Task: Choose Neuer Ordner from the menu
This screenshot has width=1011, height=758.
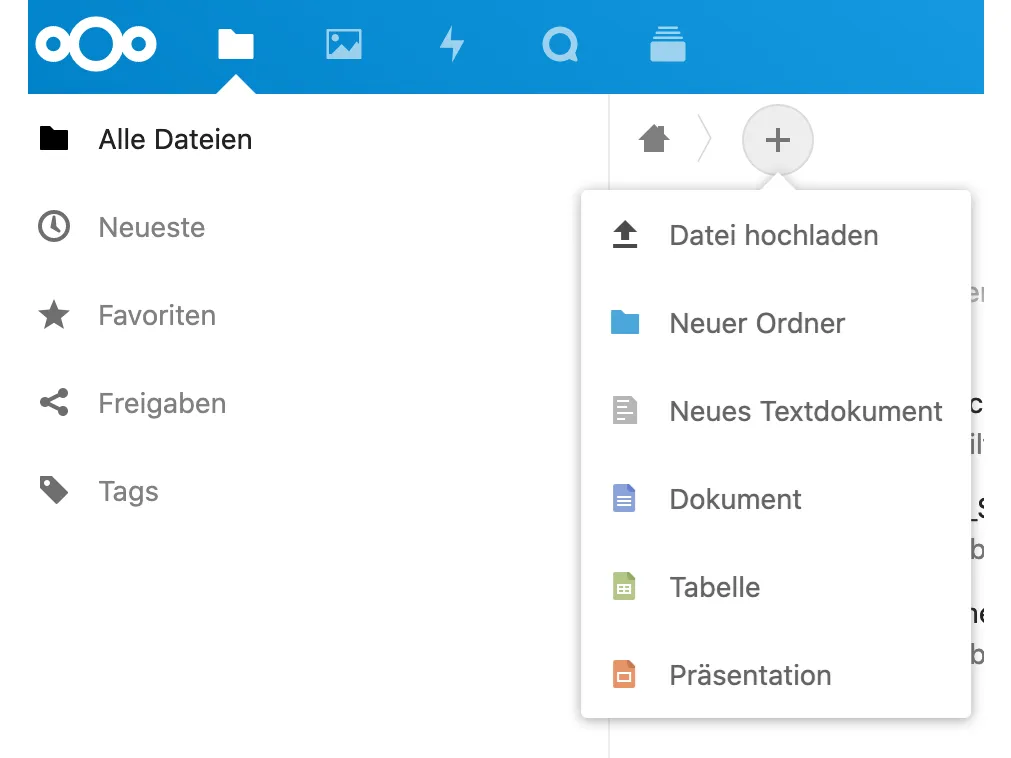Action: [x=776, y=324]
